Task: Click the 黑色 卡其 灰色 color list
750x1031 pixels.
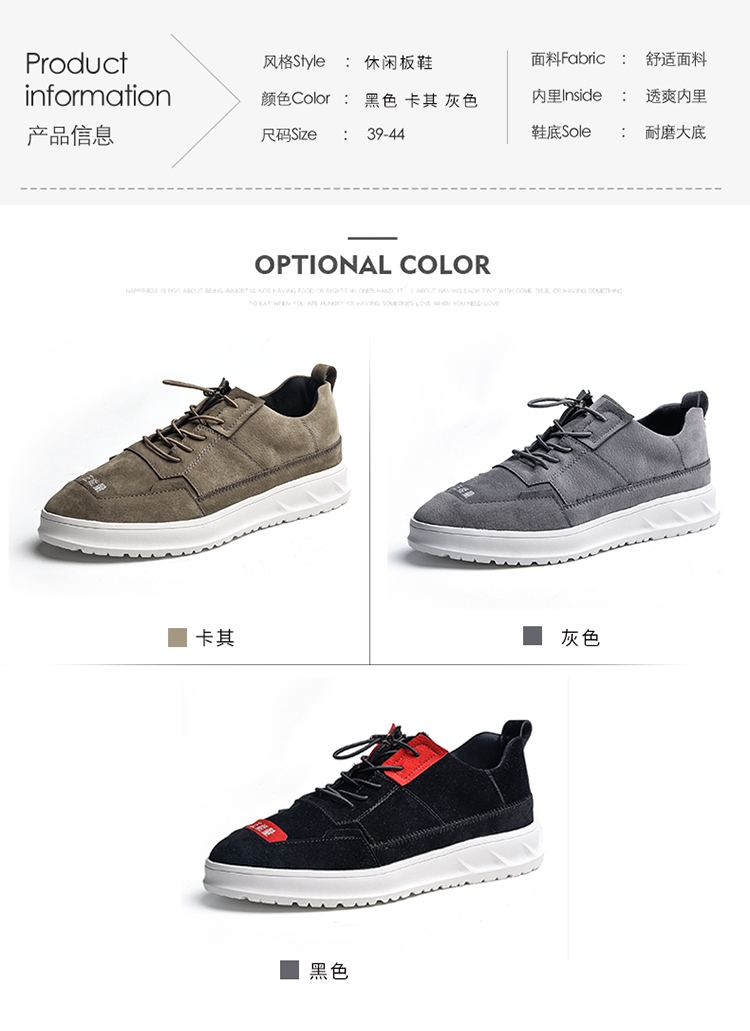Action: click(421, 100)
